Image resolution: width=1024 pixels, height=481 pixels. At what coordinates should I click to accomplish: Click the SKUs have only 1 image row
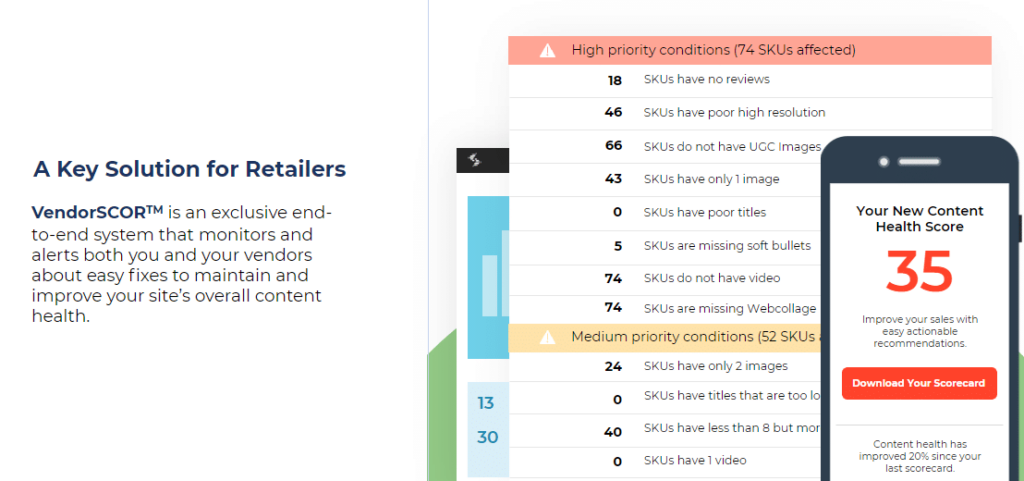pos(665,180)
